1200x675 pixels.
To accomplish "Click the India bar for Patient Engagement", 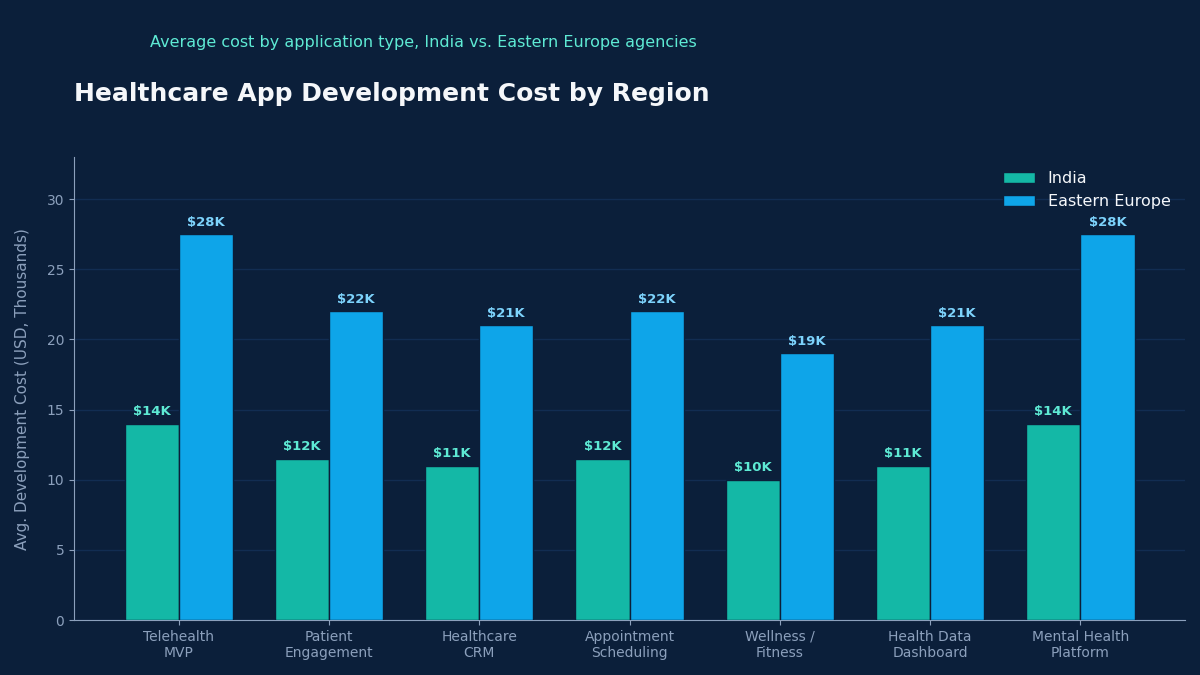I will pyautogui.click(x=302, y=540).
